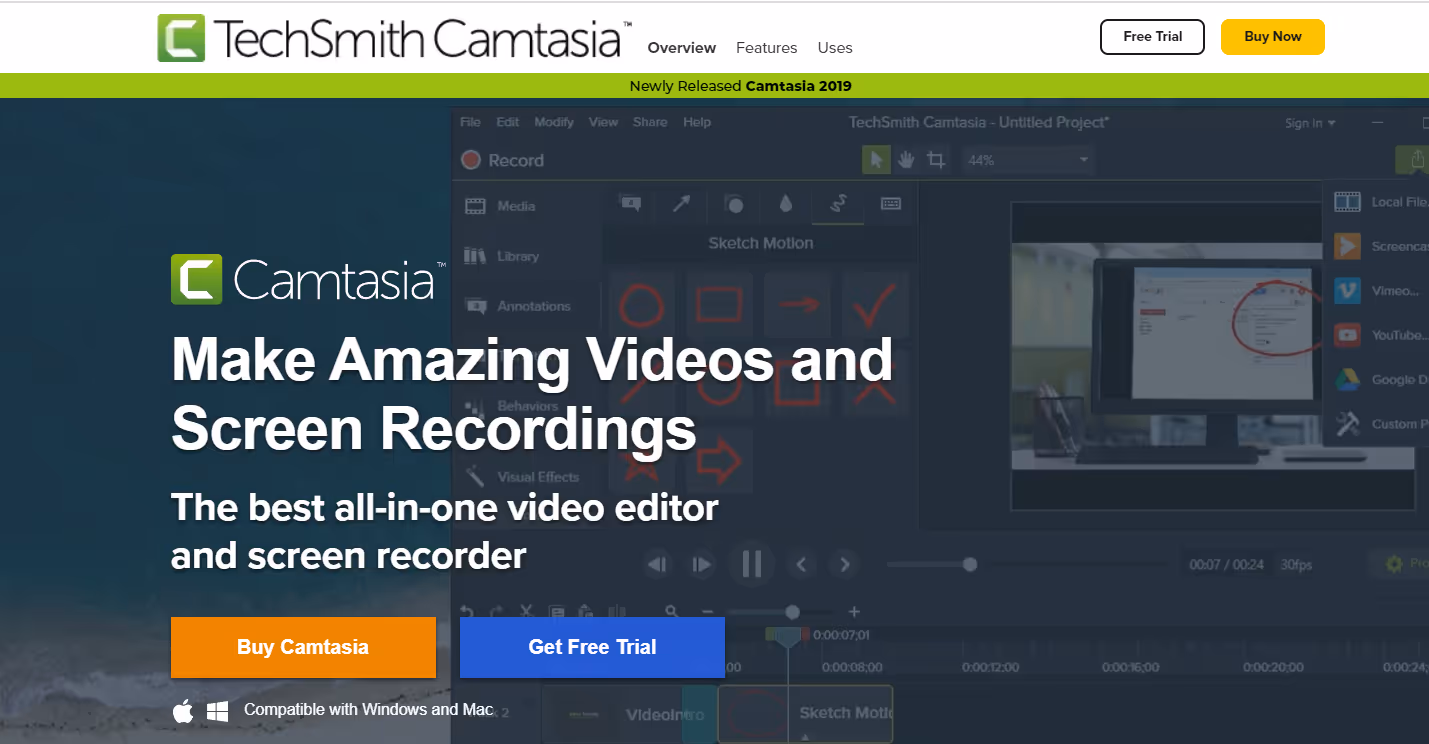Click the timeline playhead marker
Viewport: 1429px width, 744px height.
pyautogui.click(x=788, y=636)
